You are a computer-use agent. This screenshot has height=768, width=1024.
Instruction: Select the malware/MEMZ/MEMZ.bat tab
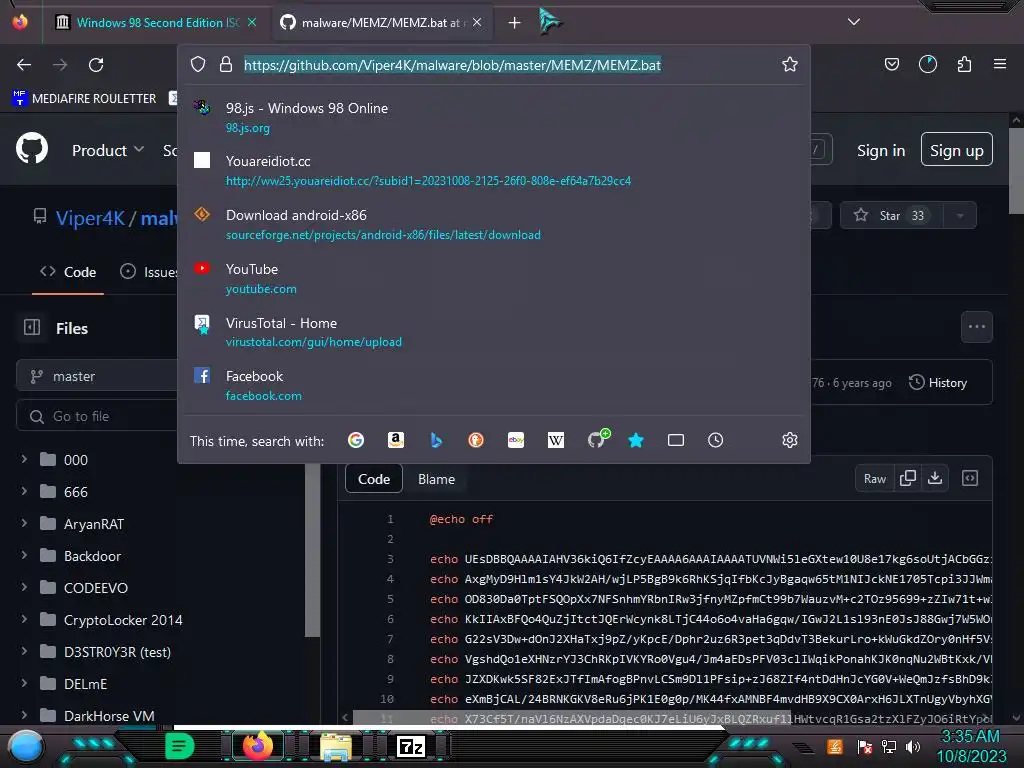[x=381, y=22]
